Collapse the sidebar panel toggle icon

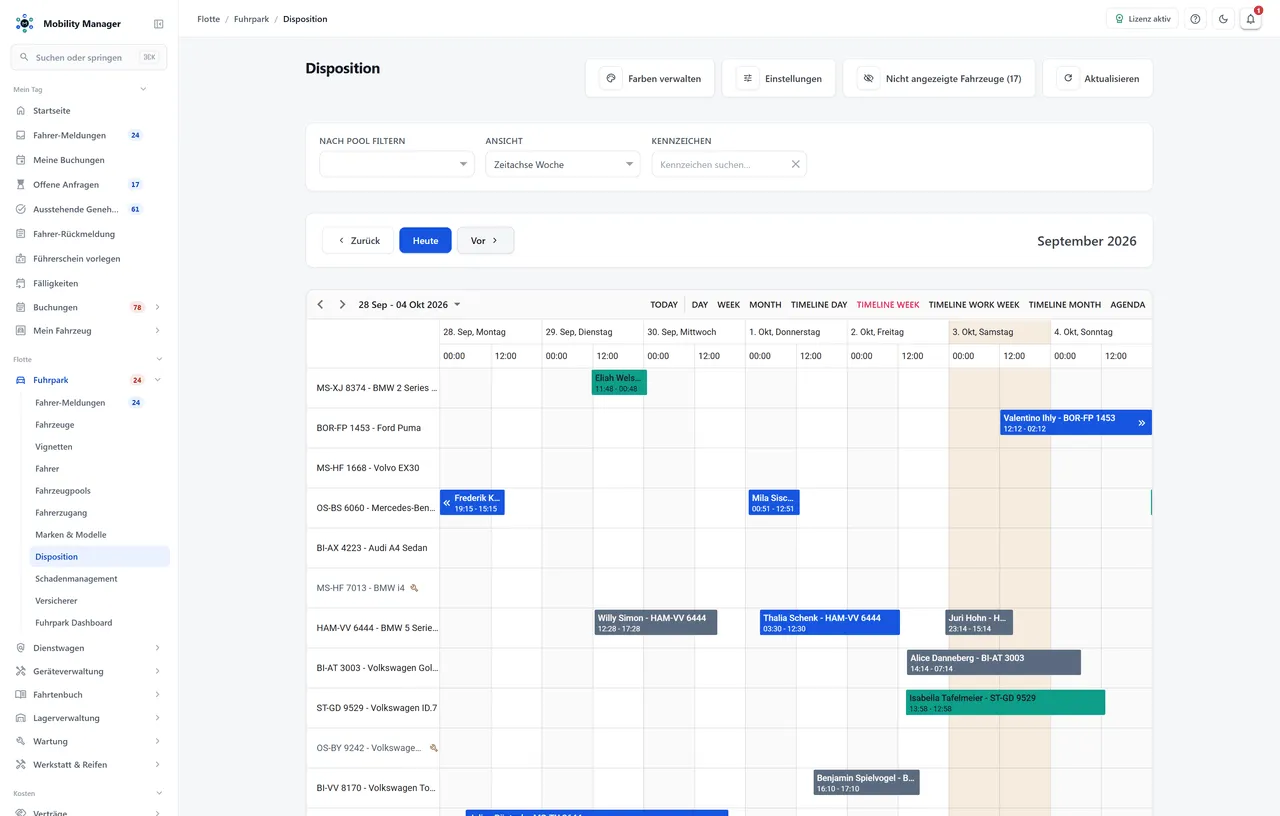coord(158,24)
